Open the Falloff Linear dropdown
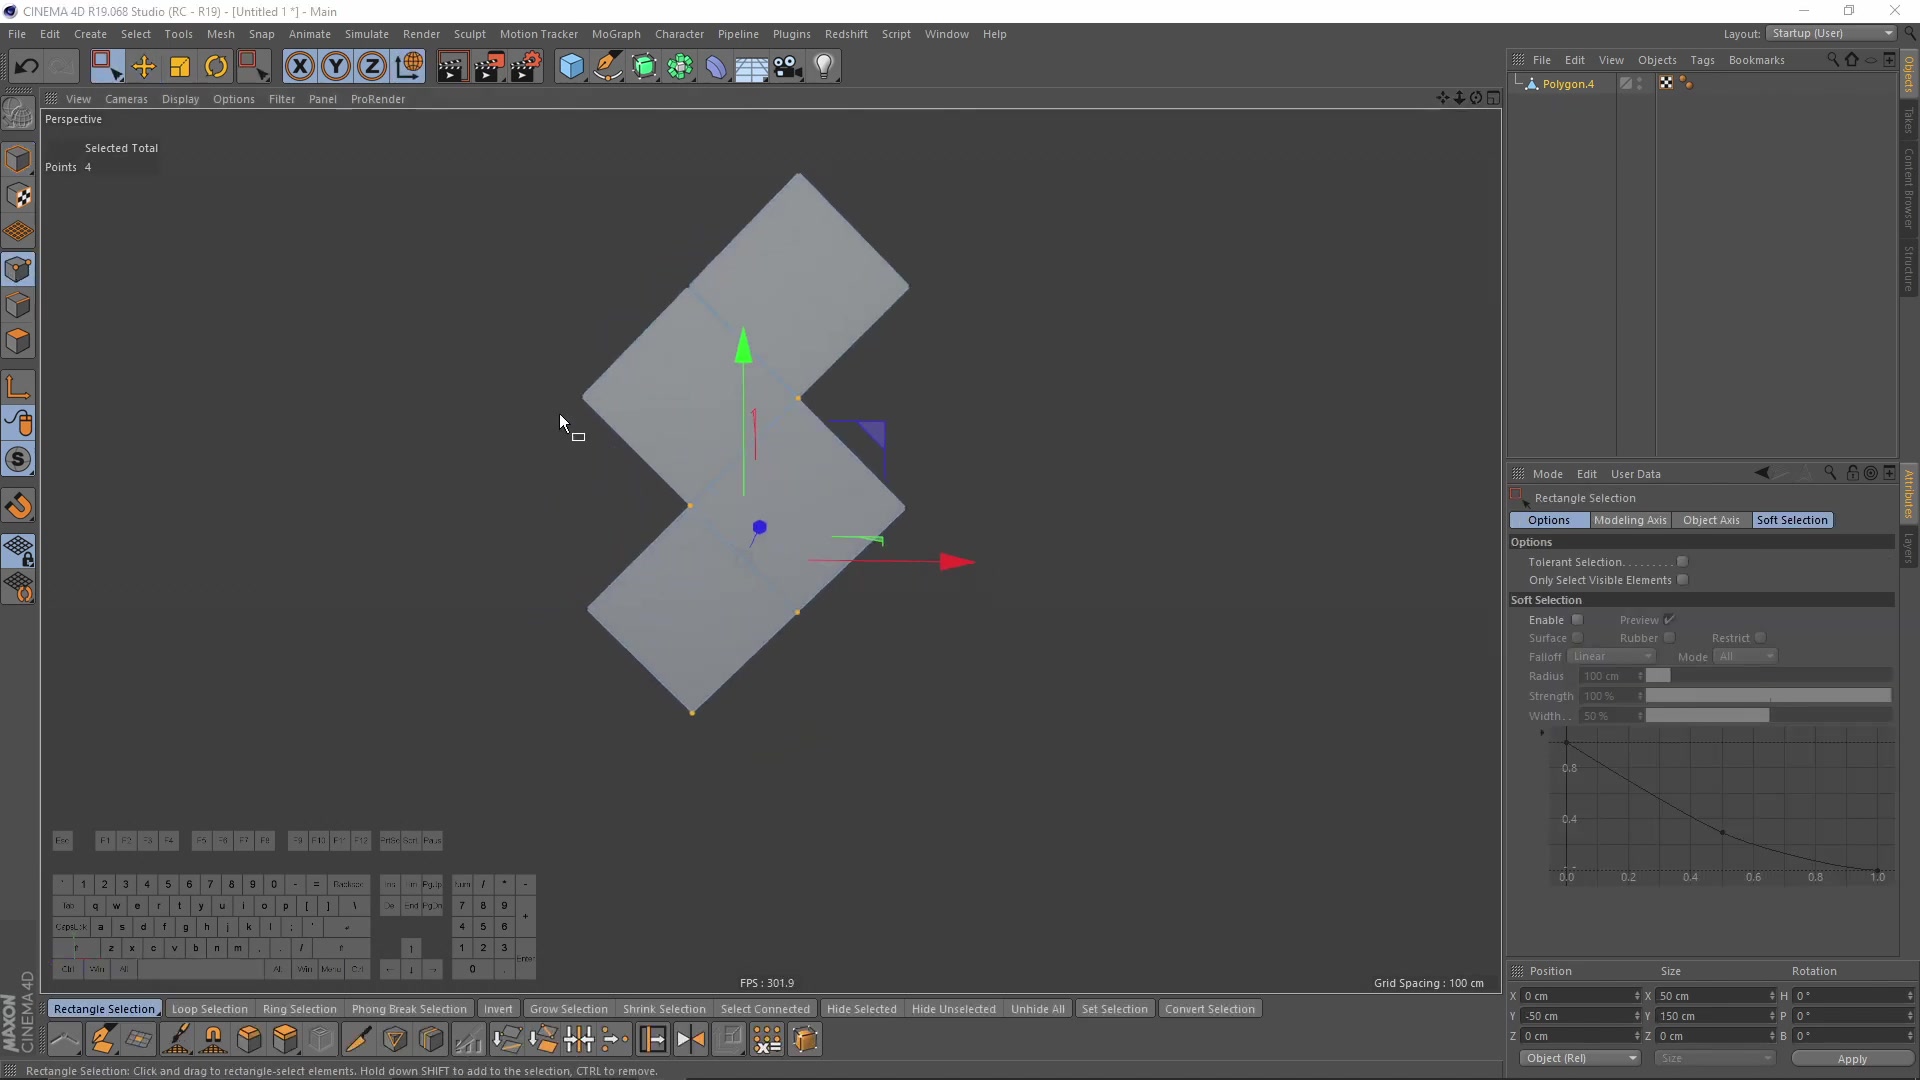The width and height of the screenshot is (1920, 1080). click(1611, 657)
